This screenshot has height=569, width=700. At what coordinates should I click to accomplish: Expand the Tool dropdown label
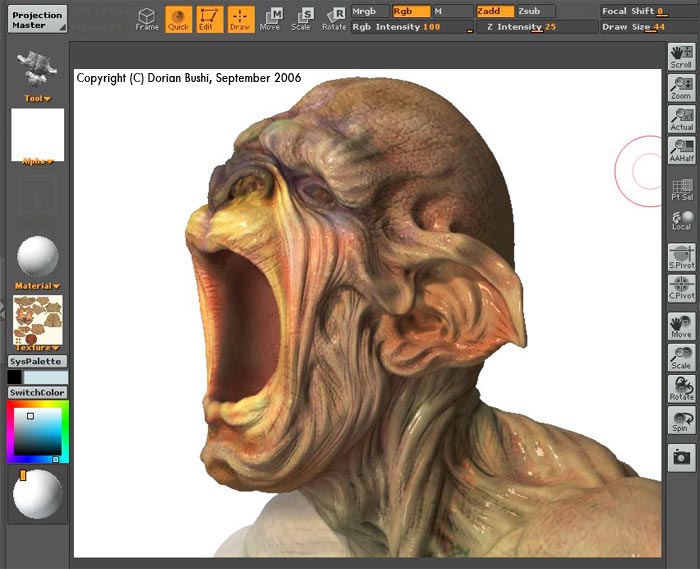tap(38, 98)
